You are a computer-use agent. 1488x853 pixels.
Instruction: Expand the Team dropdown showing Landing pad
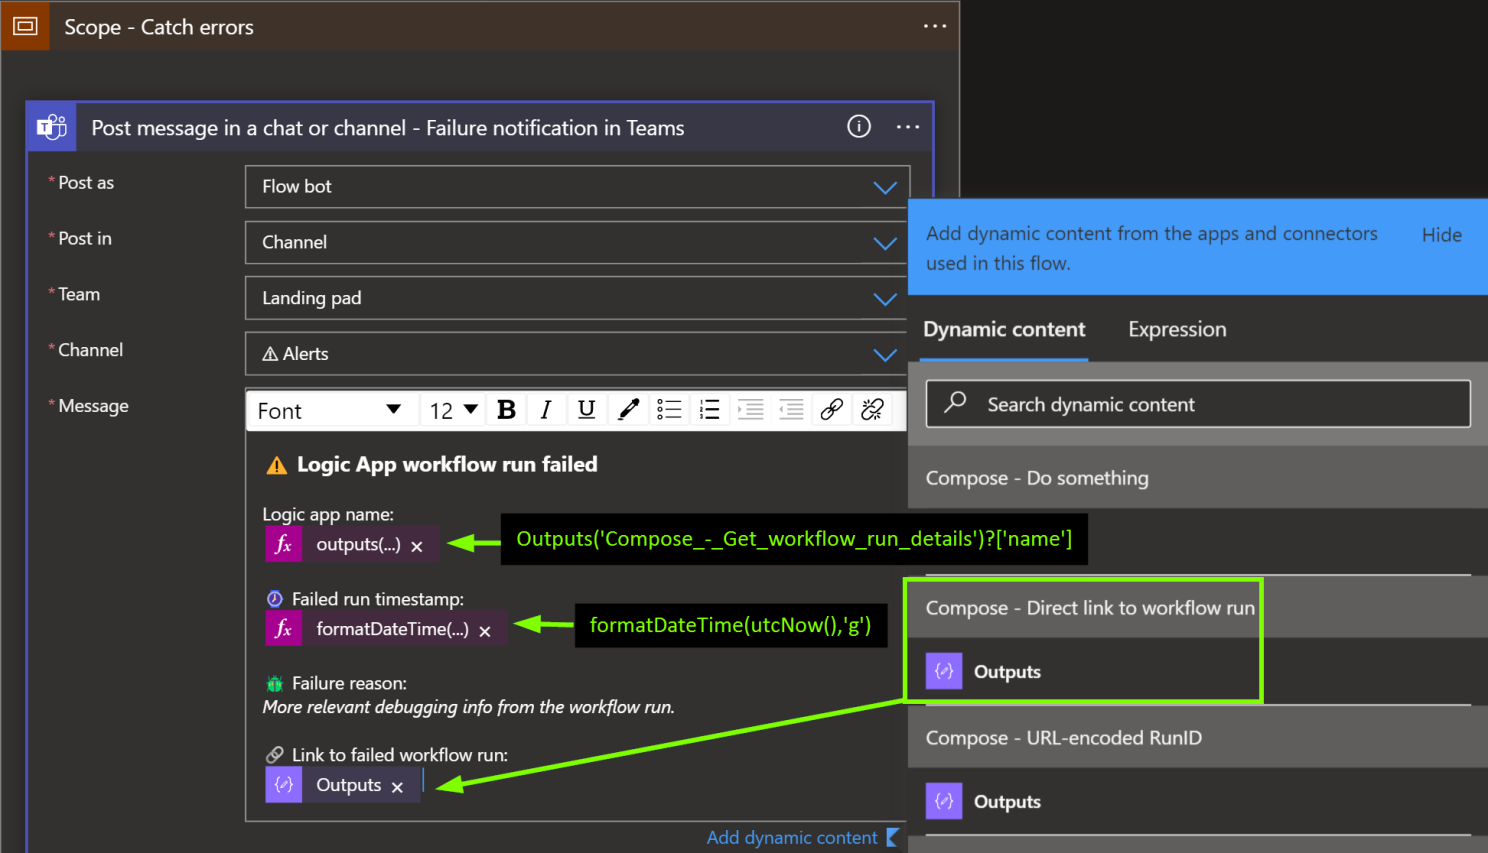884,299
